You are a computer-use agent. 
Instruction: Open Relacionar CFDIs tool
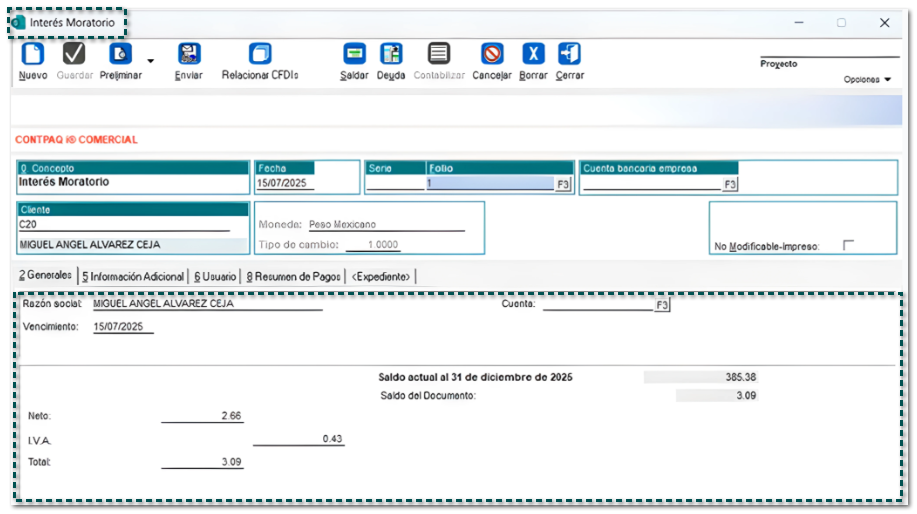pyautogui.click(x=260, y=54)
